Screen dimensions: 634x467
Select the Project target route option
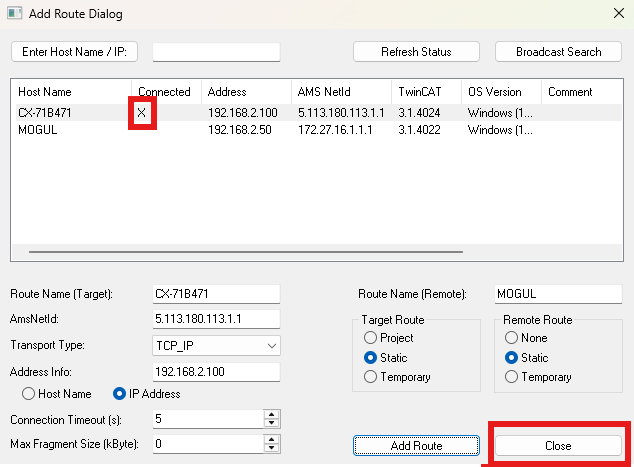tap(371, 338)
